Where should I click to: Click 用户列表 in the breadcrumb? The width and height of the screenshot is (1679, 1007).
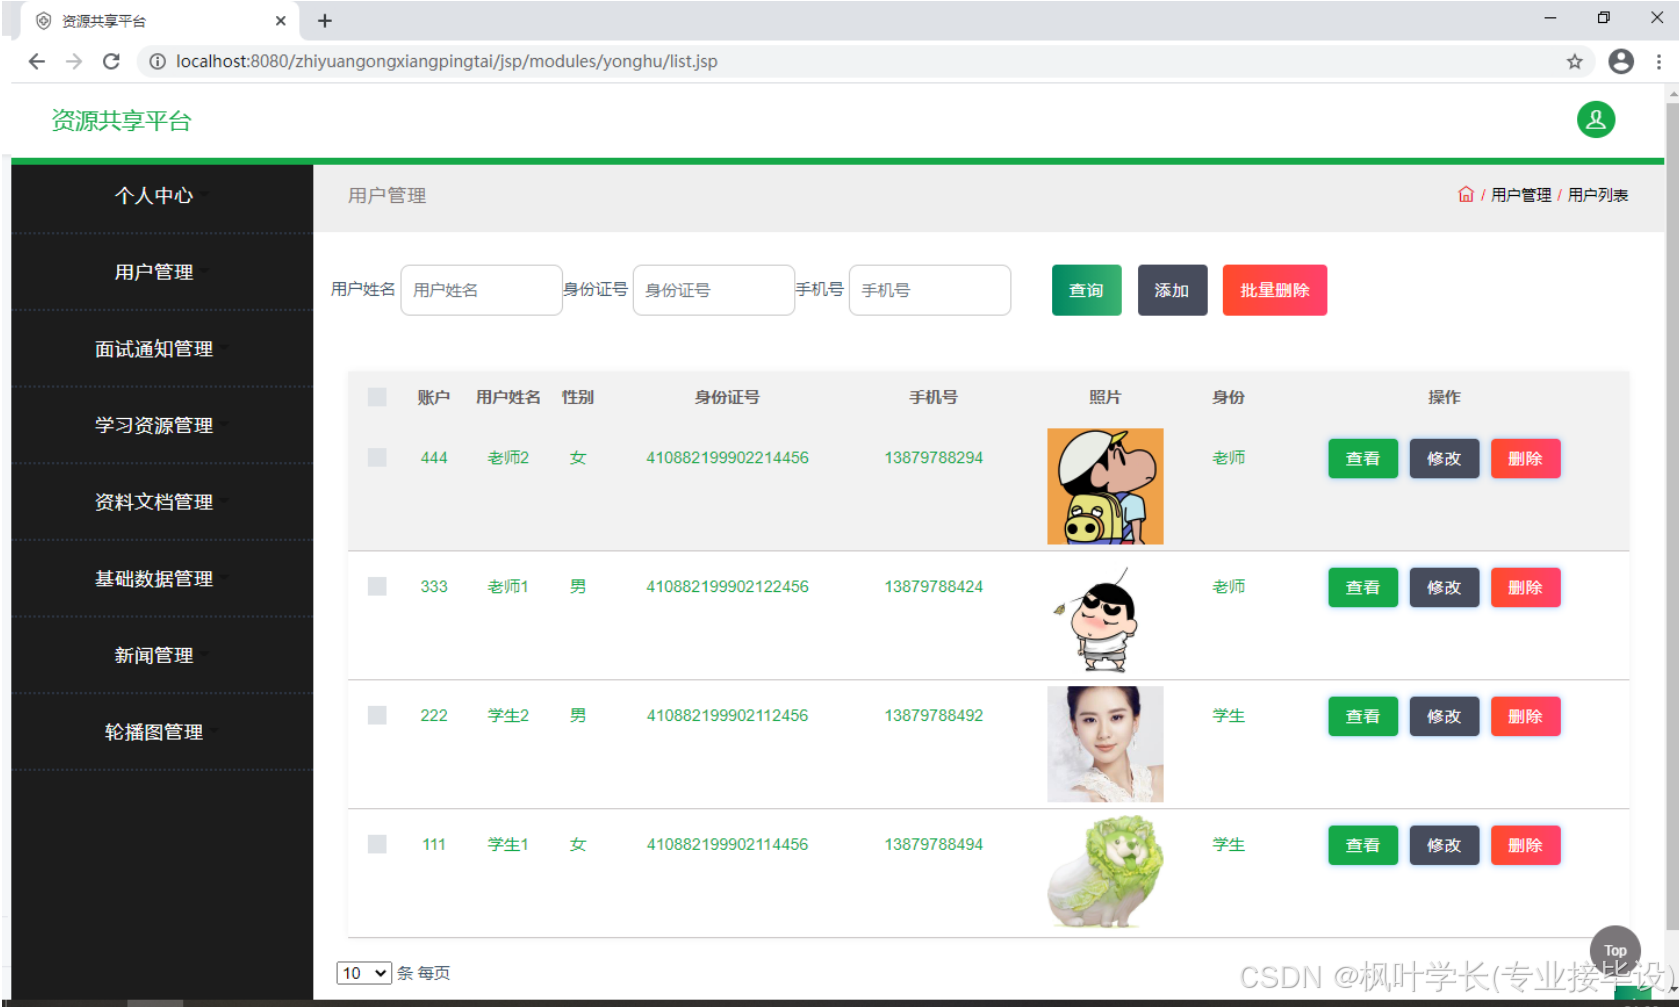[x=1598, y=195]
